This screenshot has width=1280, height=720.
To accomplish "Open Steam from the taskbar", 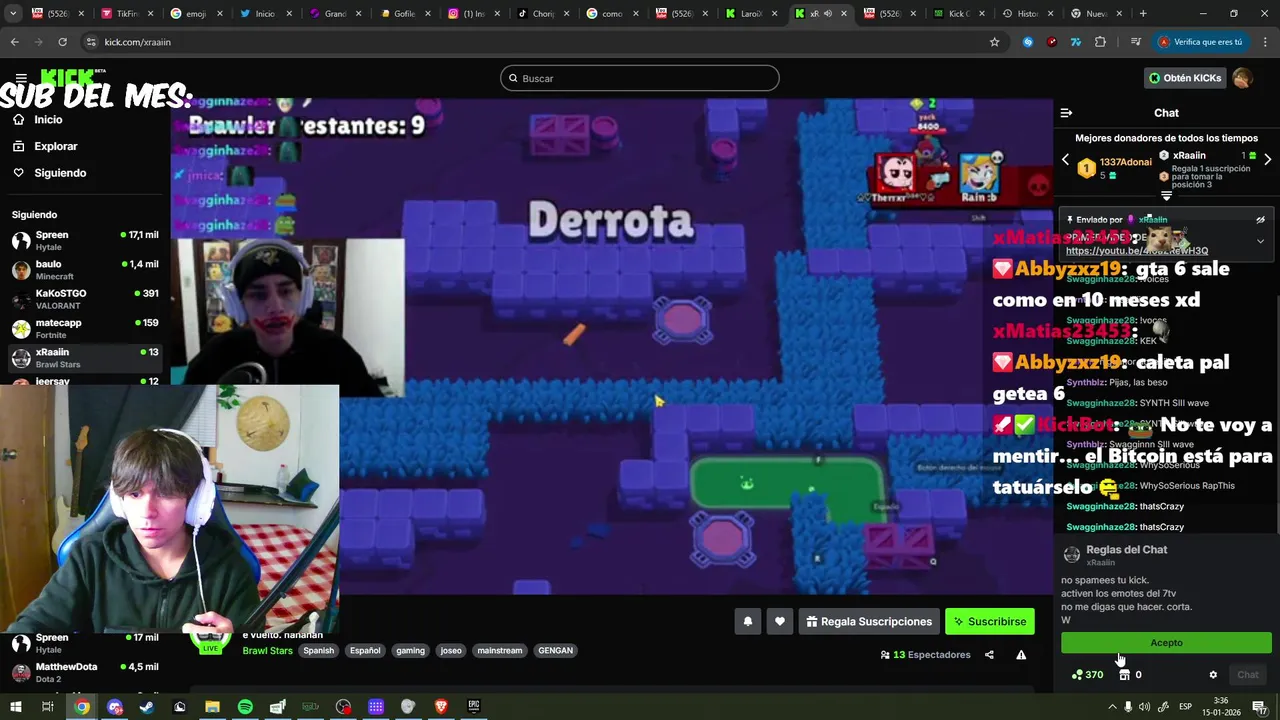I will (147, 707).
